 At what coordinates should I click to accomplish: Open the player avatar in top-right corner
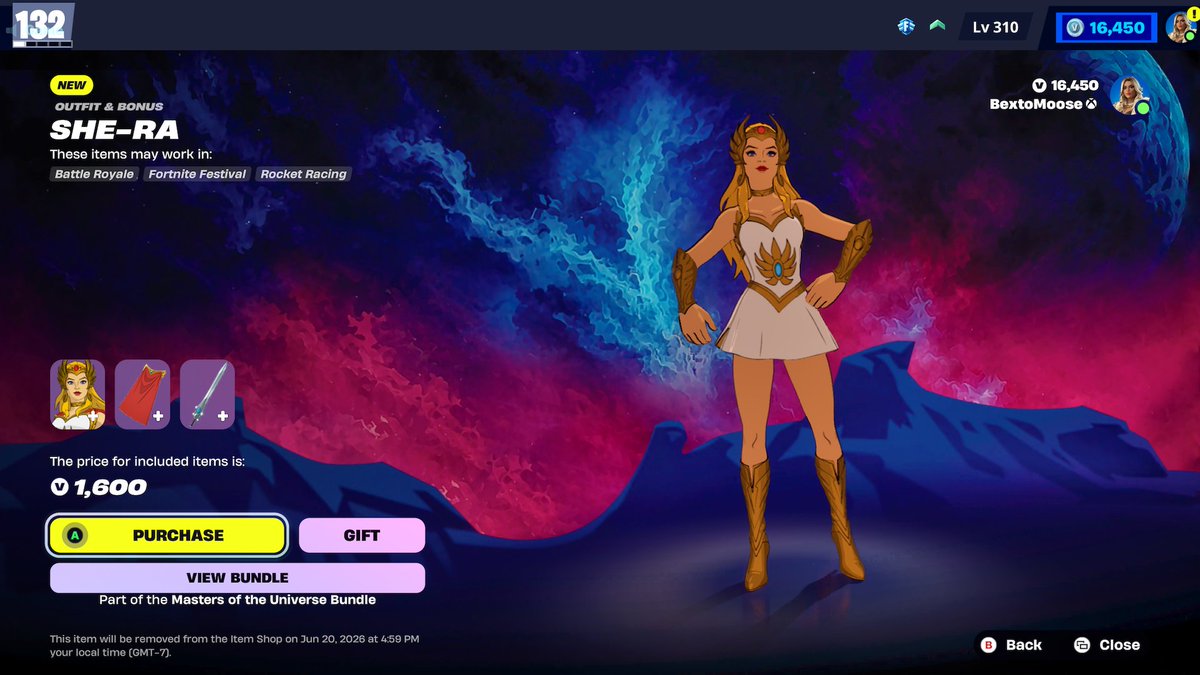tap(1180, 27)
